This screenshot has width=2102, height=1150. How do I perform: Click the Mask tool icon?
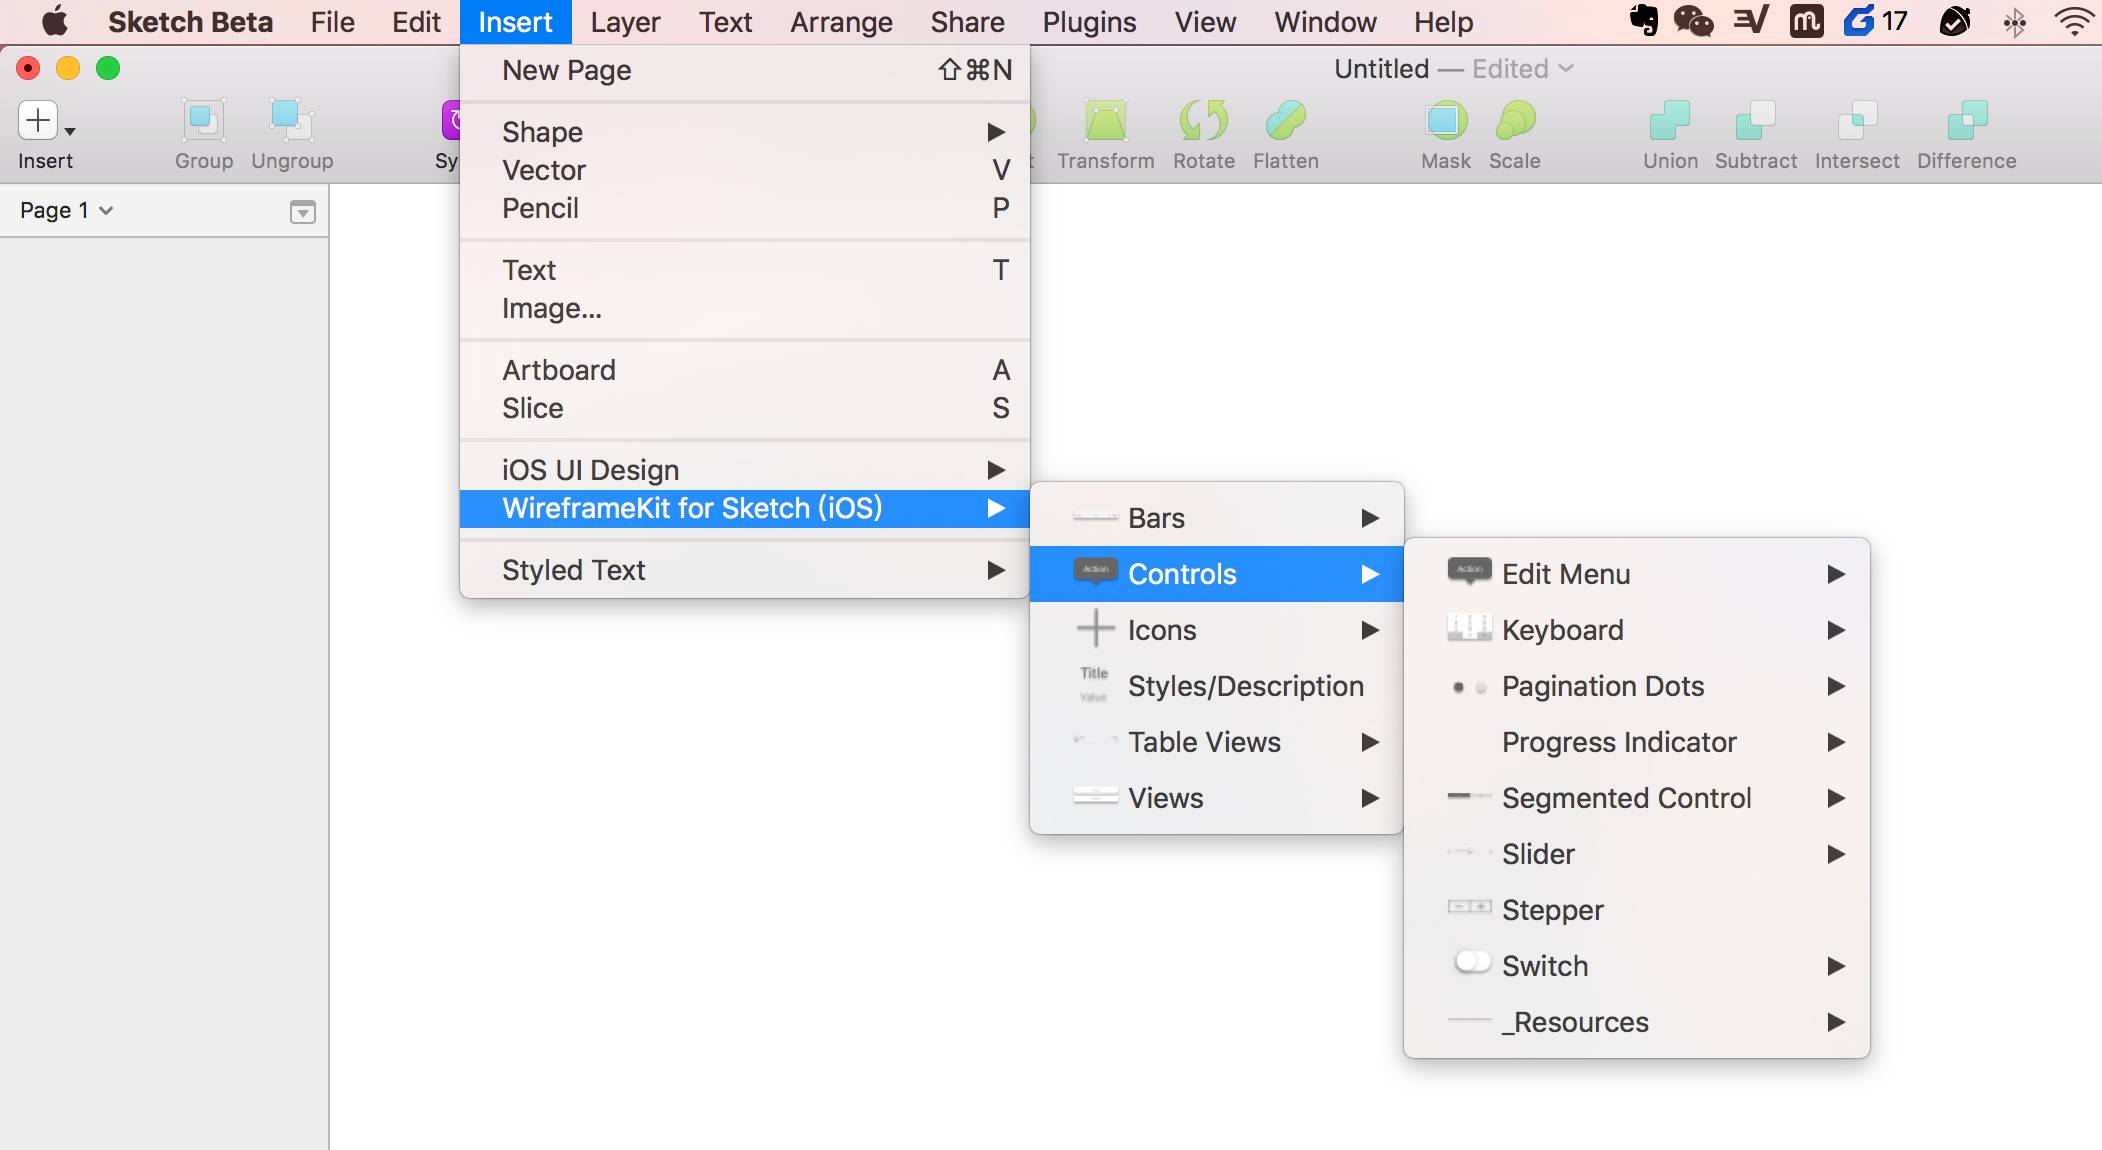click(x=1445, y=121)
